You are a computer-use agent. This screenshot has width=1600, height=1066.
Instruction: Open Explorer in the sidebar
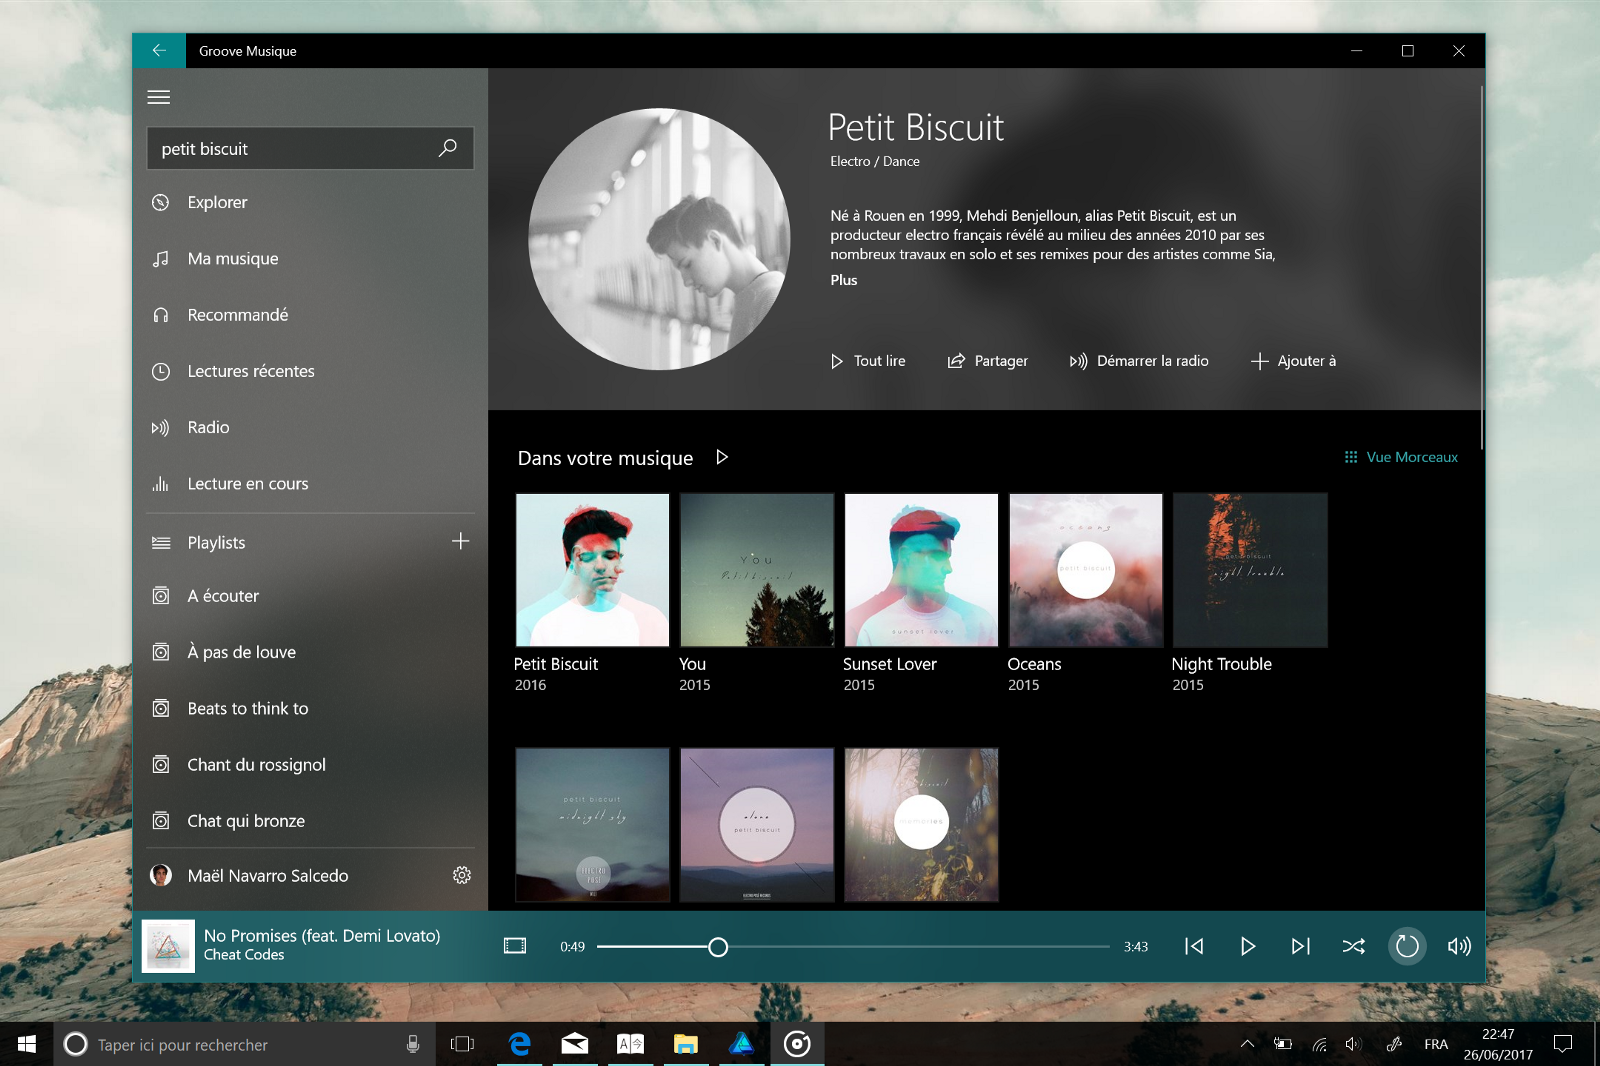310,202
